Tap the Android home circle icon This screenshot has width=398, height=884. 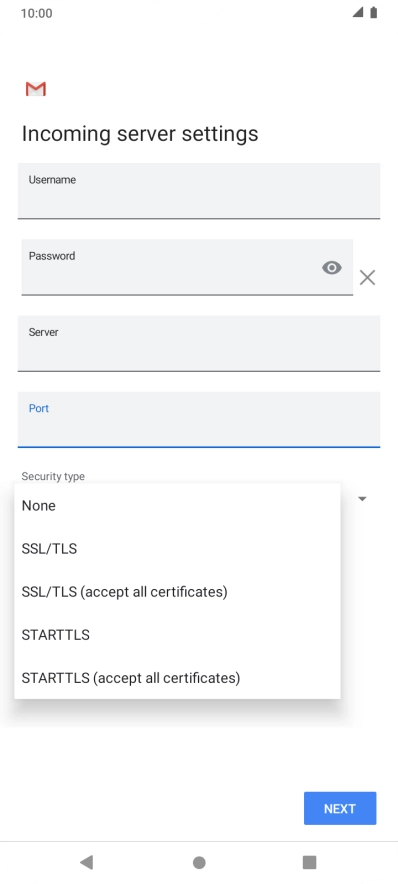click(x=199, y=862)
